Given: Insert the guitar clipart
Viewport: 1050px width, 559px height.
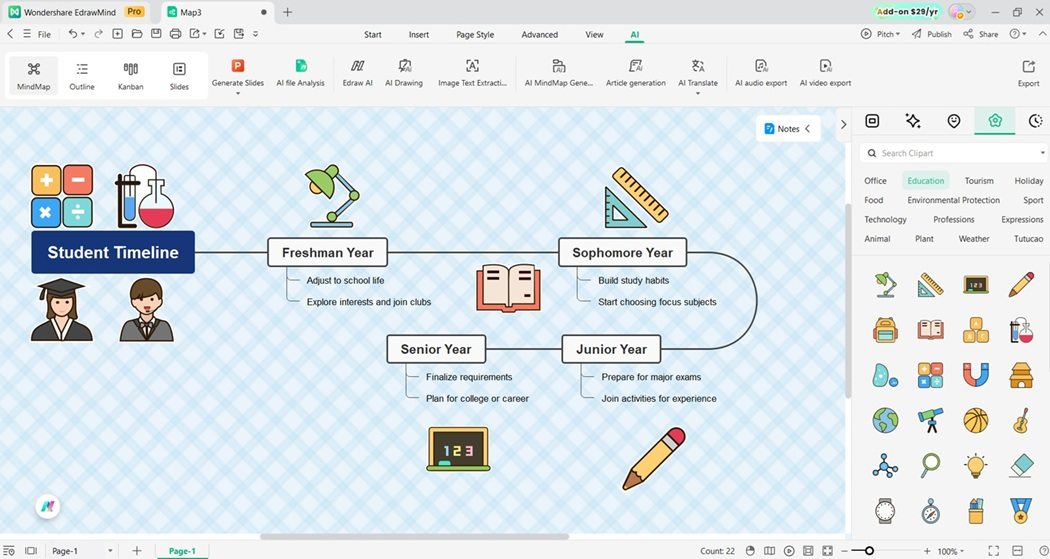Looking at the screenshot, I should tap(1021, 420).
